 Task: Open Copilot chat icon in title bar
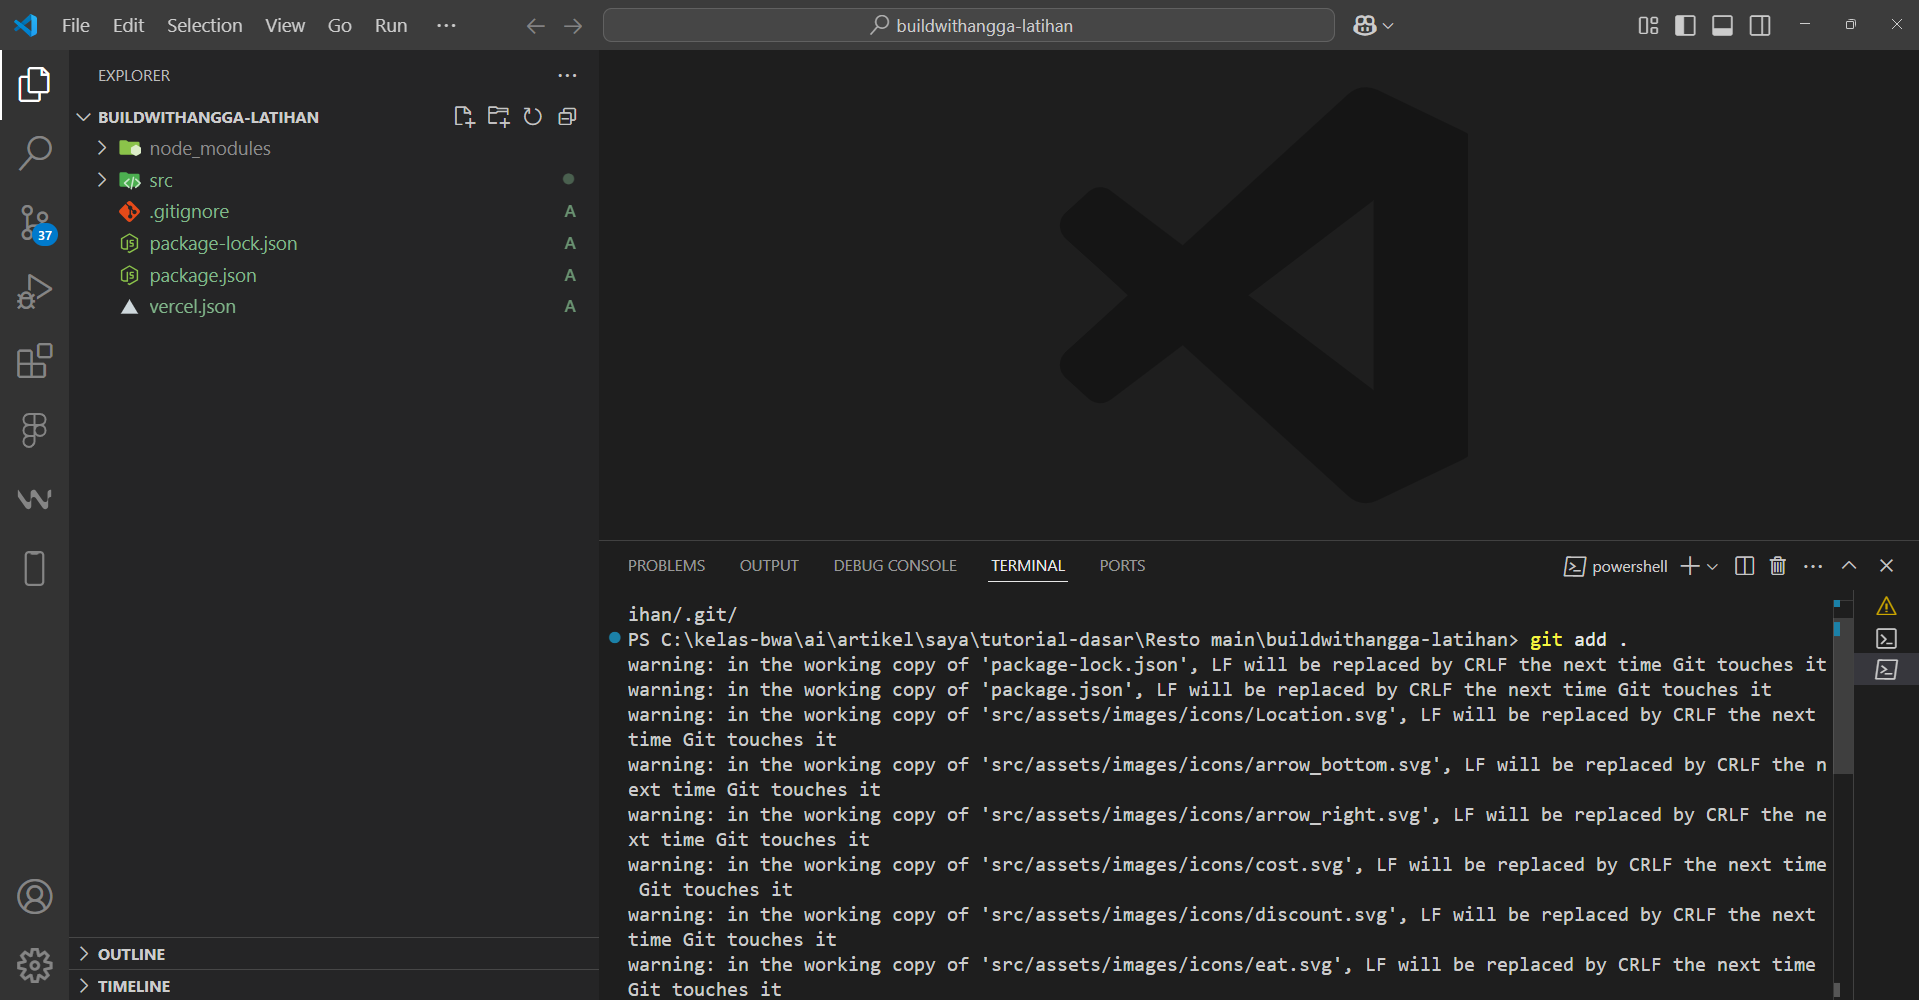click(1365, 26)
